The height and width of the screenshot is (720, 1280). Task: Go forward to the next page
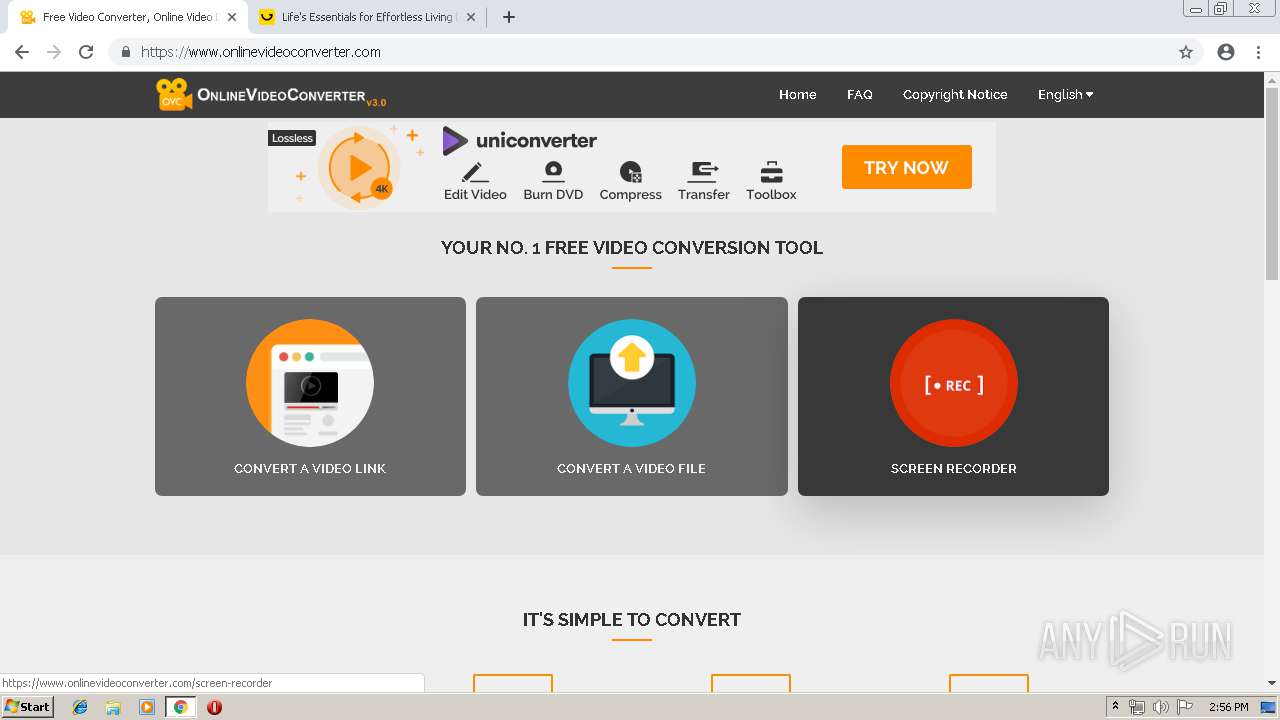54,52
